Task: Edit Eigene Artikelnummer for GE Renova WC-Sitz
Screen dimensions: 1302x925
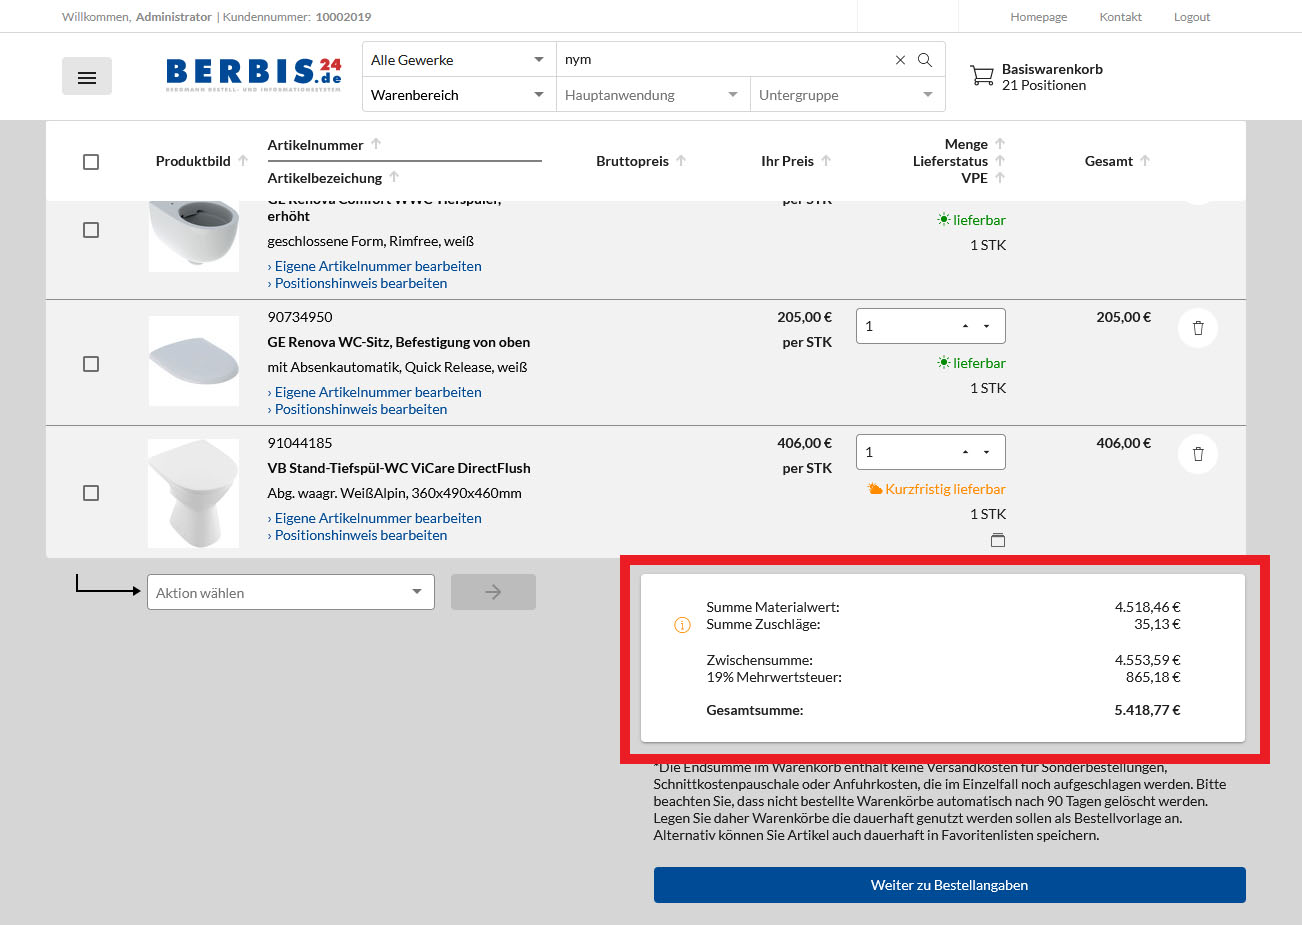Action: coord(378,392)
